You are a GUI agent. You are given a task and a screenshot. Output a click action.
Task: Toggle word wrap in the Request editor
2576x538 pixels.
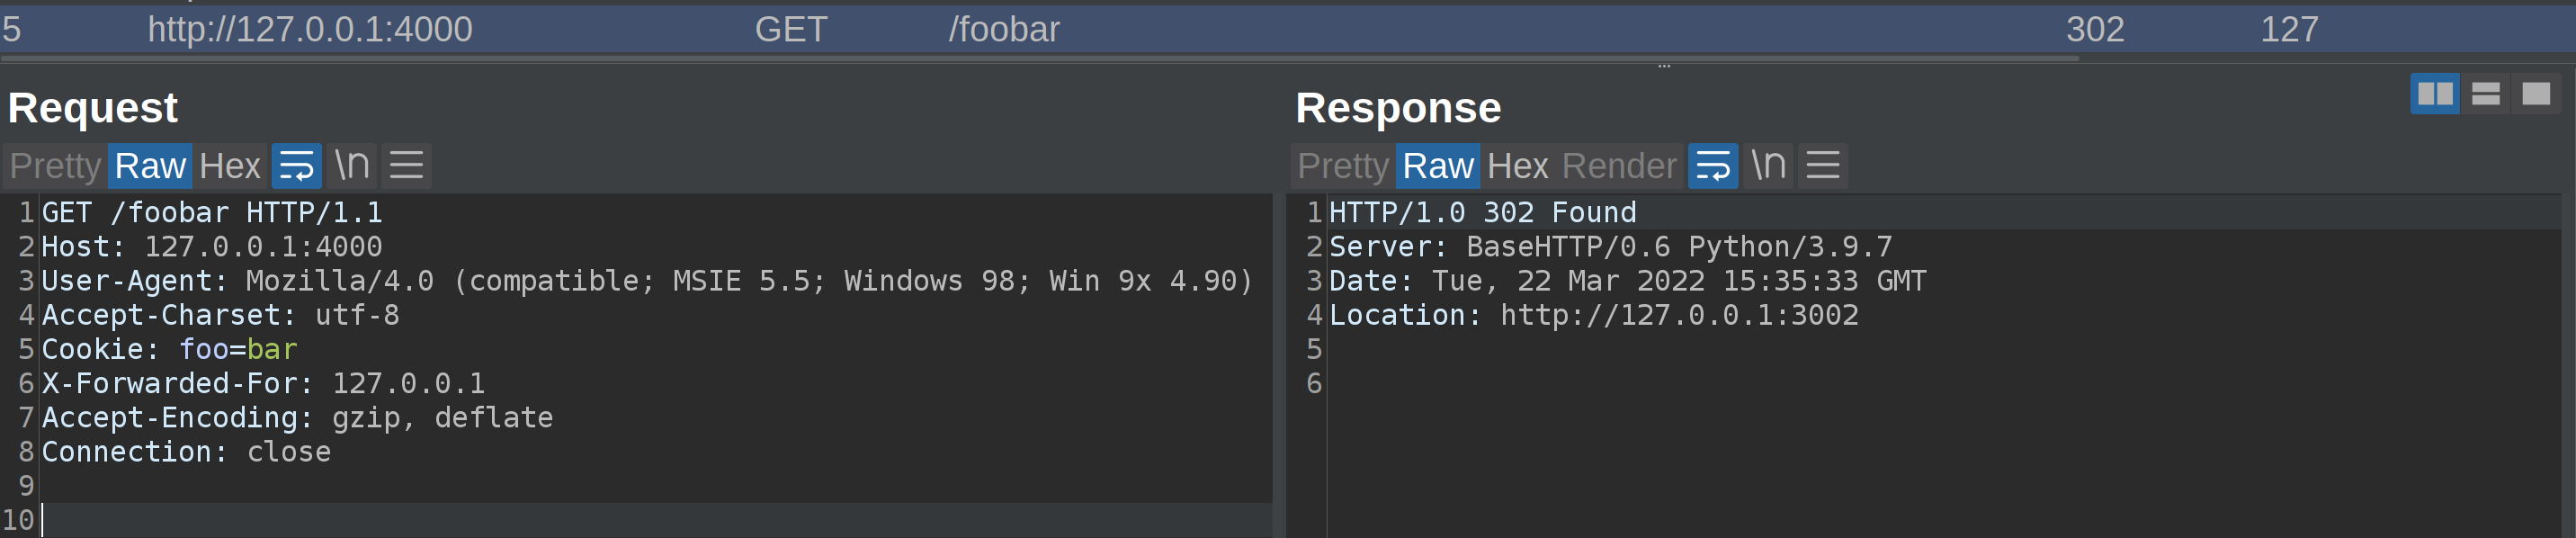[296, 165]
